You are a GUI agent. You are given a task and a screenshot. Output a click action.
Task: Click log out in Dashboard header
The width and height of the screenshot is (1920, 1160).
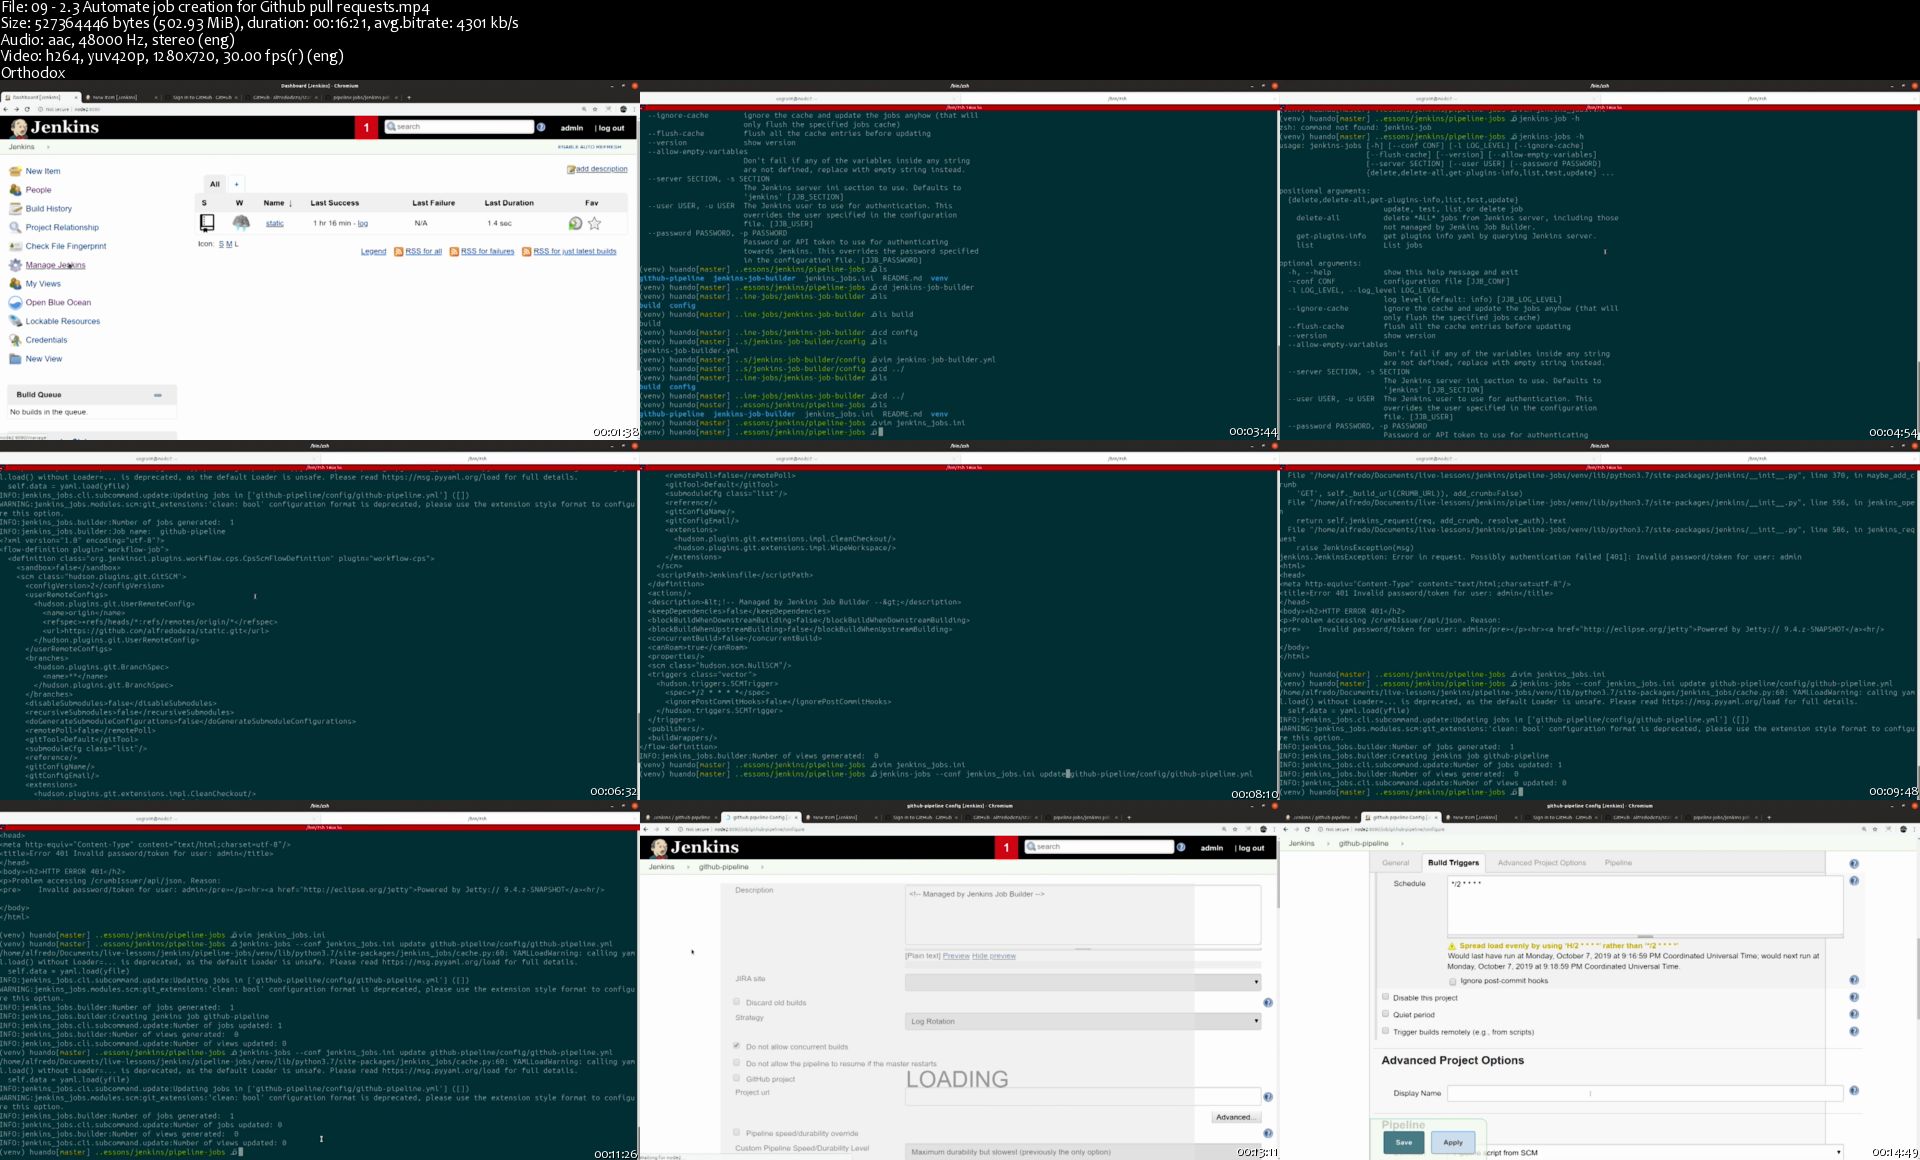(611, 128)
